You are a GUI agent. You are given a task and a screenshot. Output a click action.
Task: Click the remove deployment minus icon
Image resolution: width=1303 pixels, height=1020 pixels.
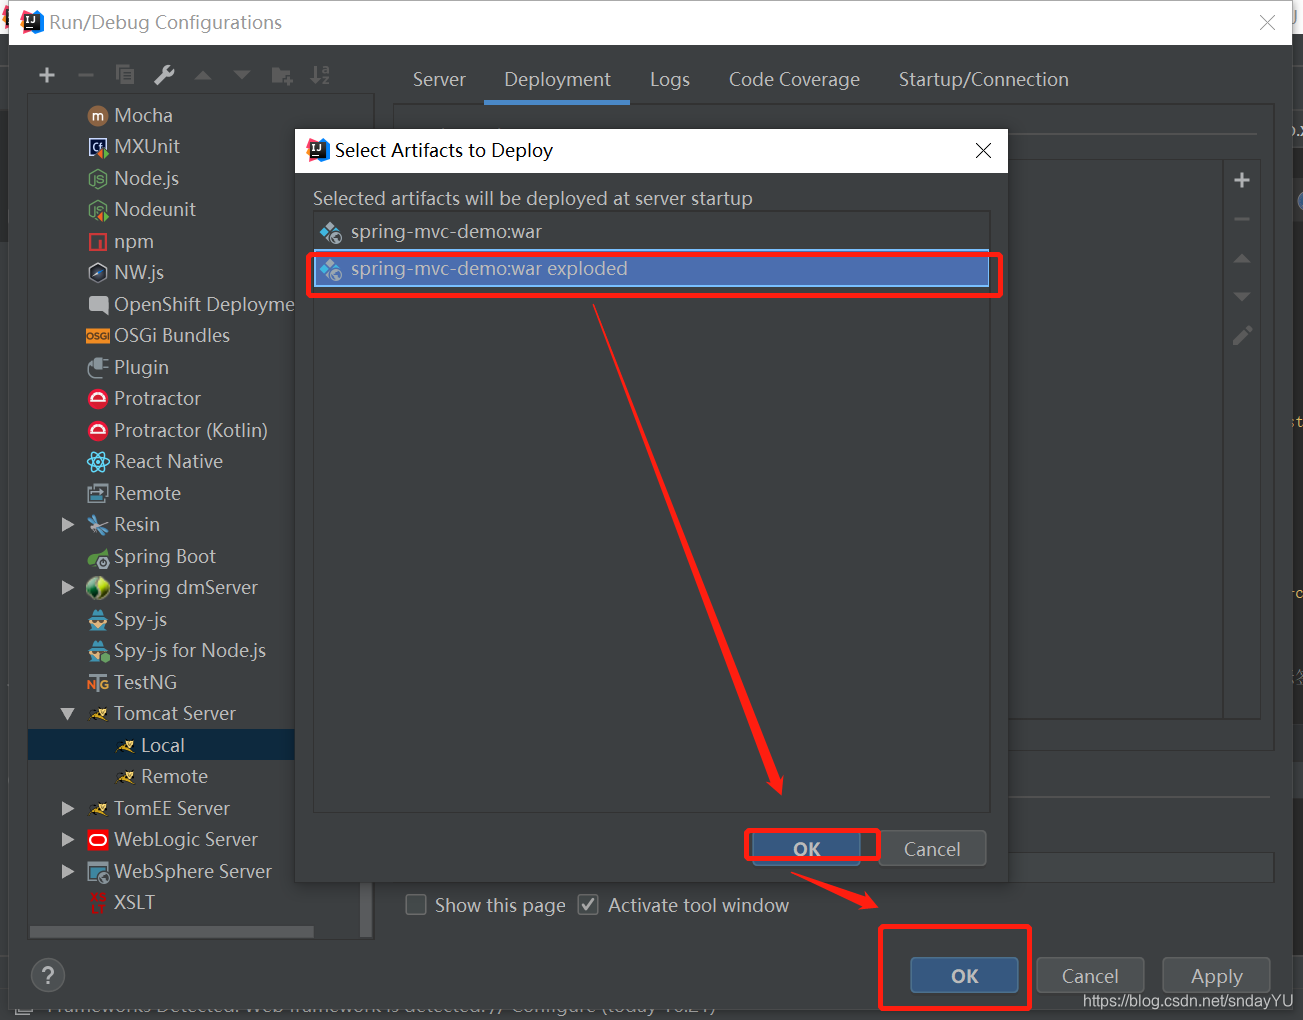coord(1242,219)
